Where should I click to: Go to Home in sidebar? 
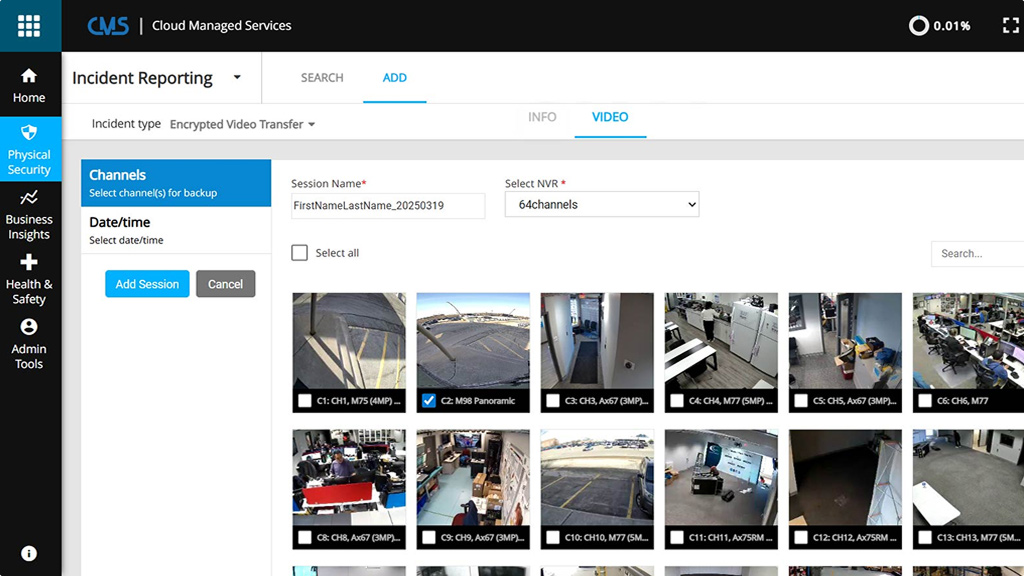(x=29, y=77)
